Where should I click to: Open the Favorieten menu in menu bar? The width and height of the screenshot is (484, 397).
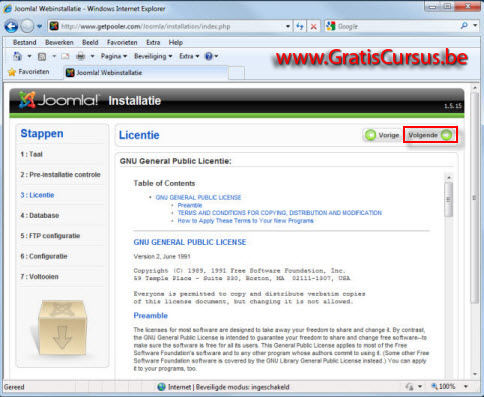[122, 43]
